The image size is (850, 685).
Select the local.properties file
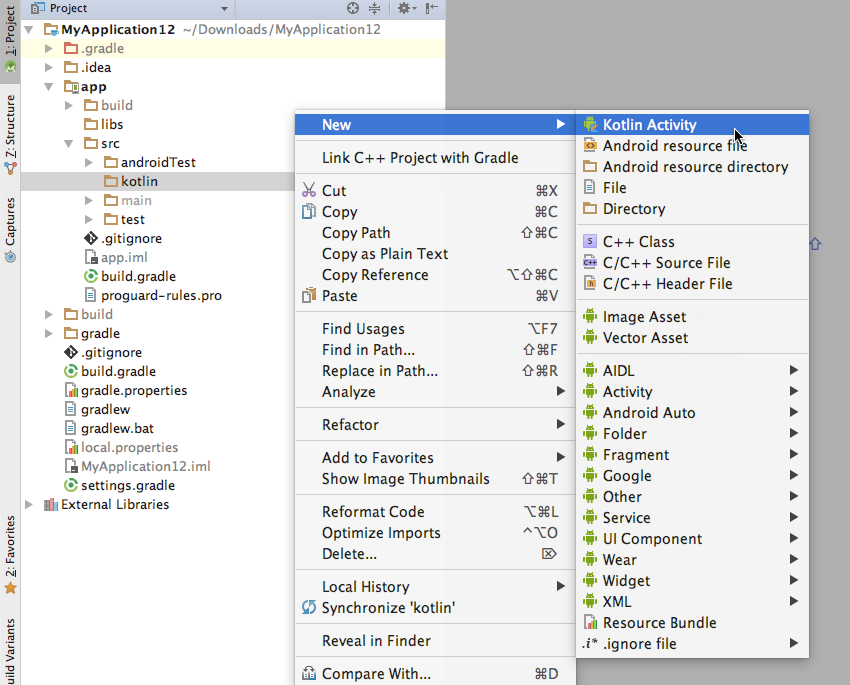[x=130, y=448]
